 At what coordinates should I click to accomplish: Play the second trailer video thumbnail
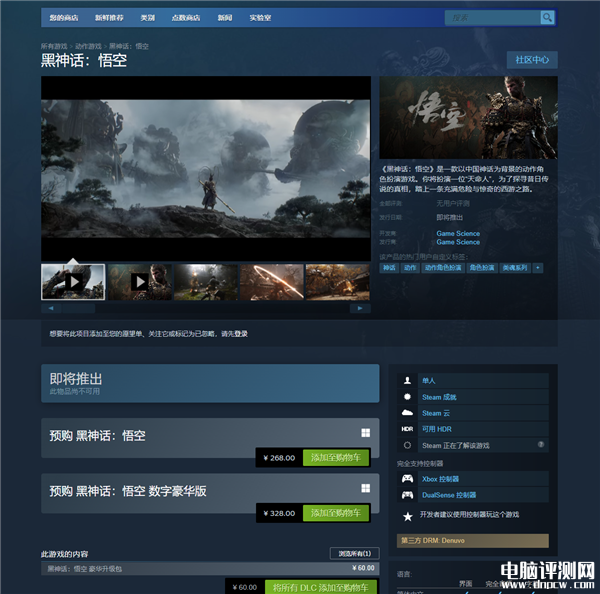(x=140, y=282)
